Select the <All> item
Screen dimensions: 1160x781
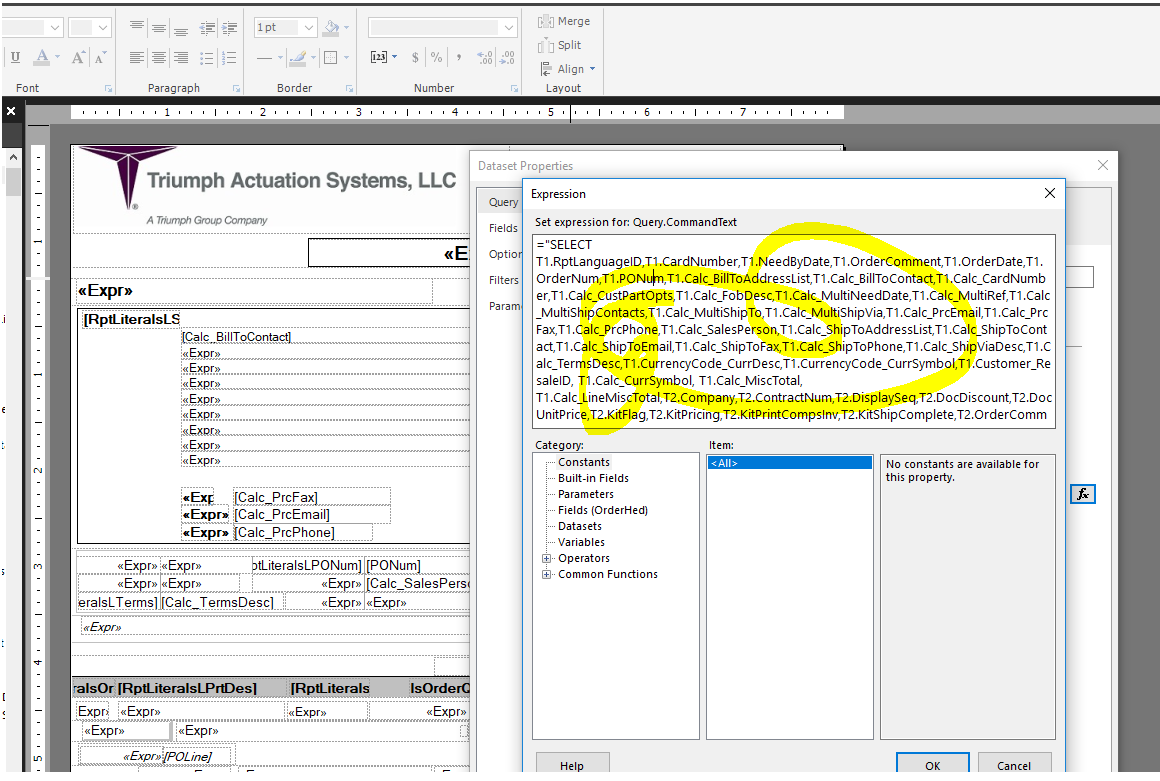pyautogui.click(x=789, y=463)
